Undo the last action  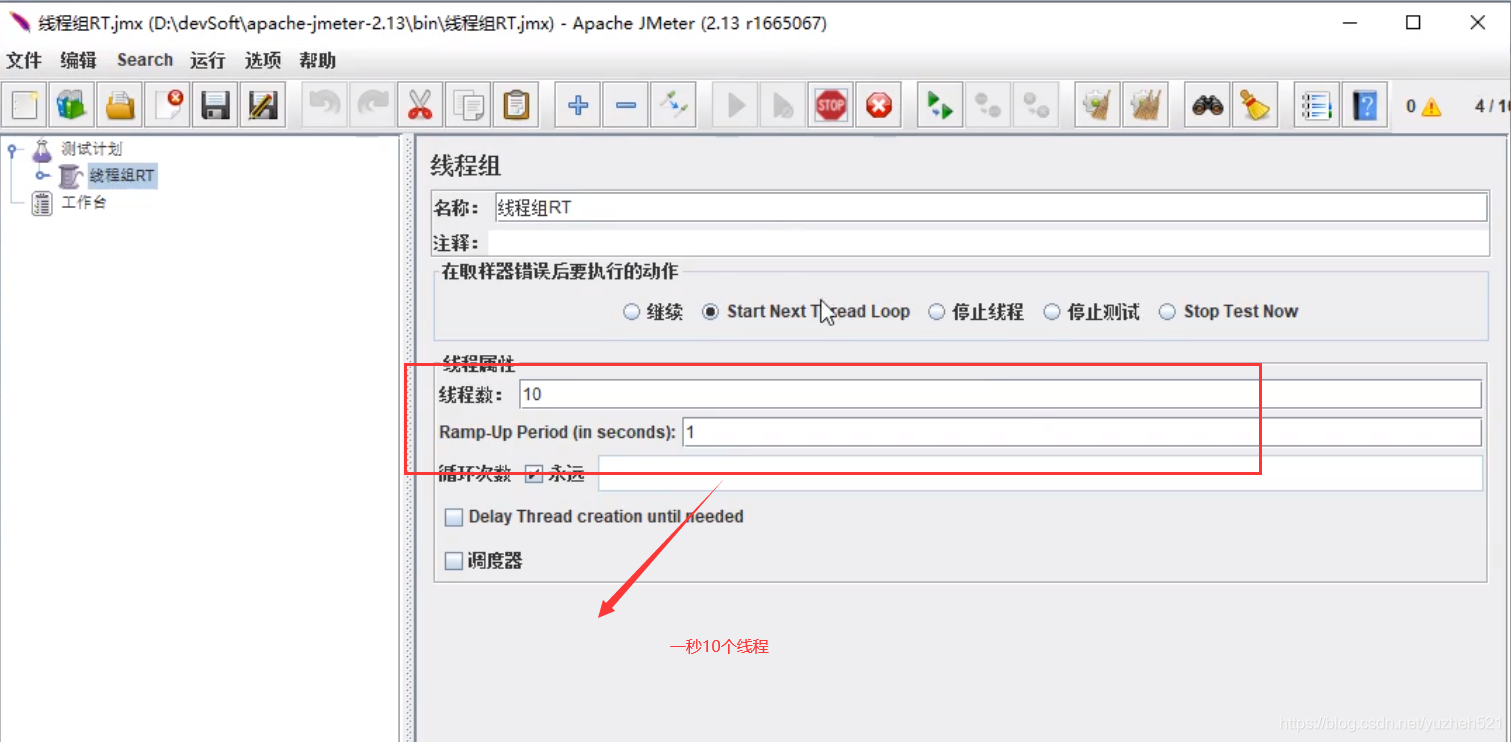tap(324, 104)
